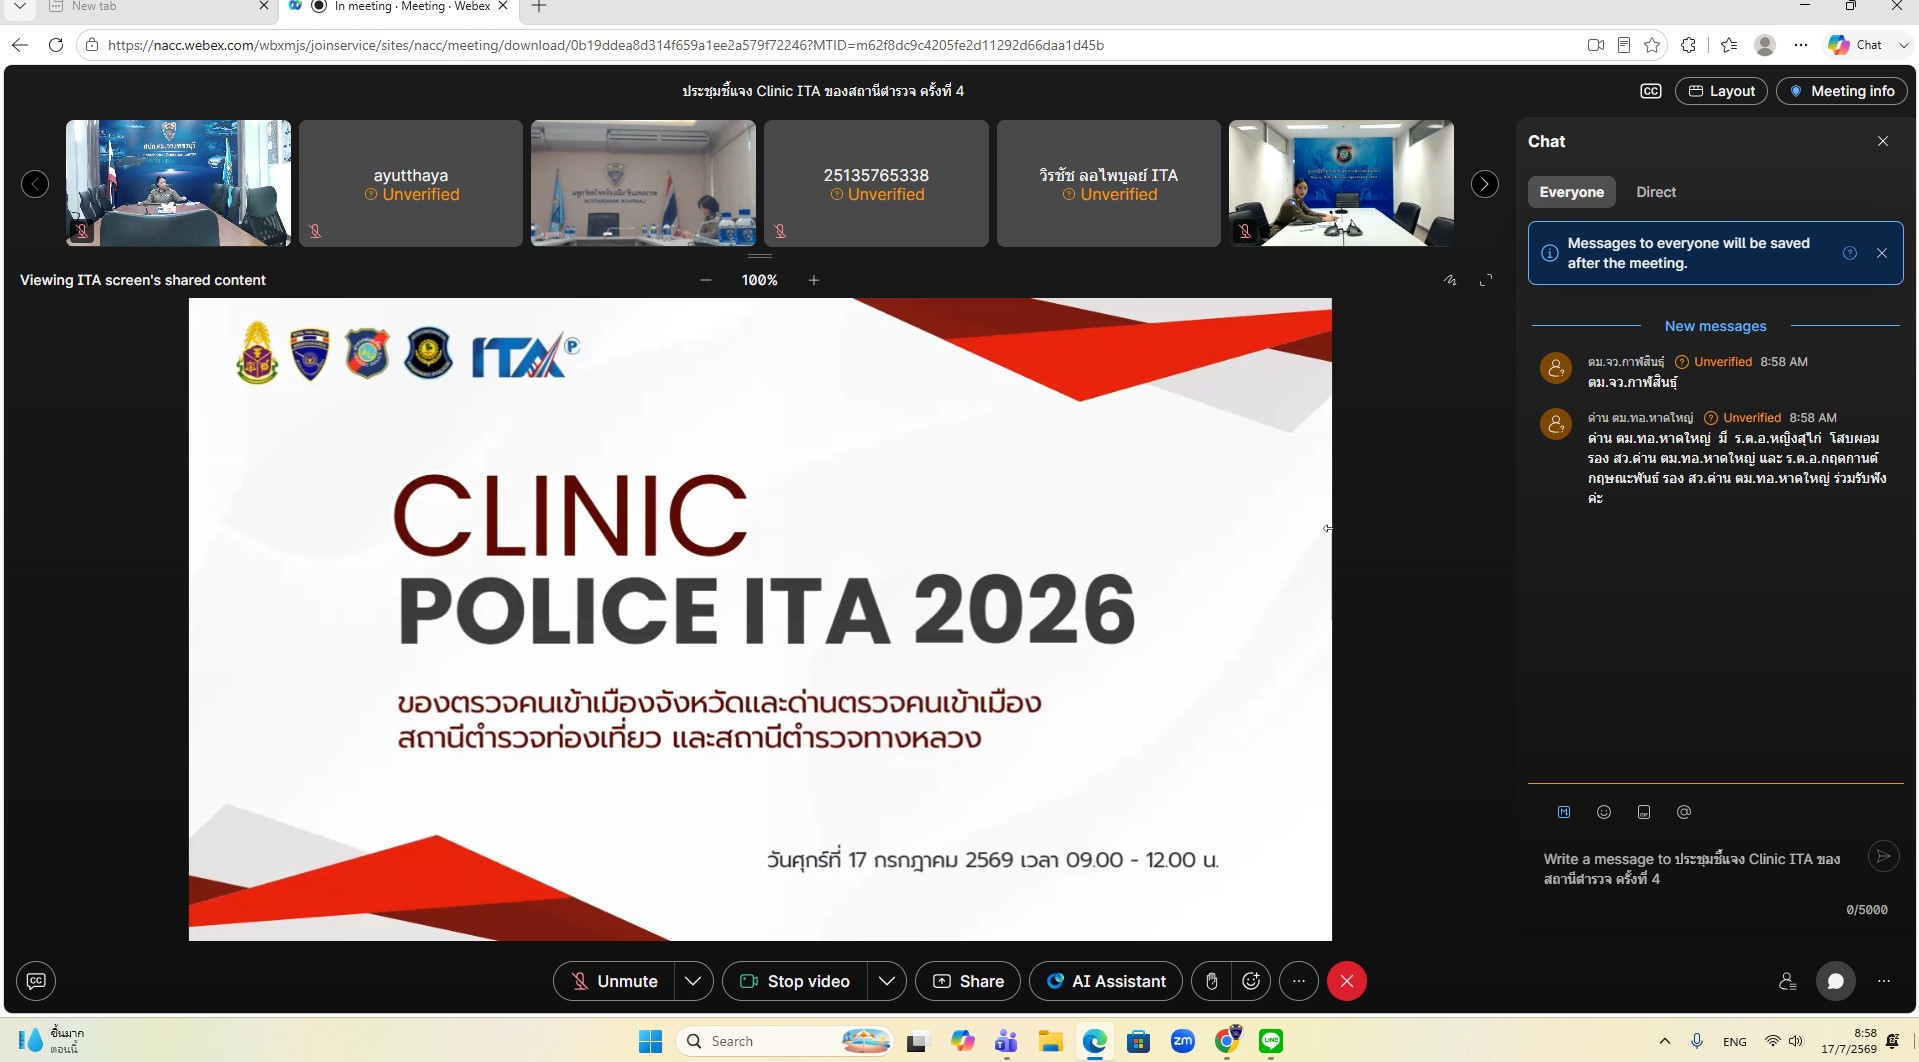Open reactions emoji button in toolbar
This screenshot has width=1919, height=1062.
1251,981
